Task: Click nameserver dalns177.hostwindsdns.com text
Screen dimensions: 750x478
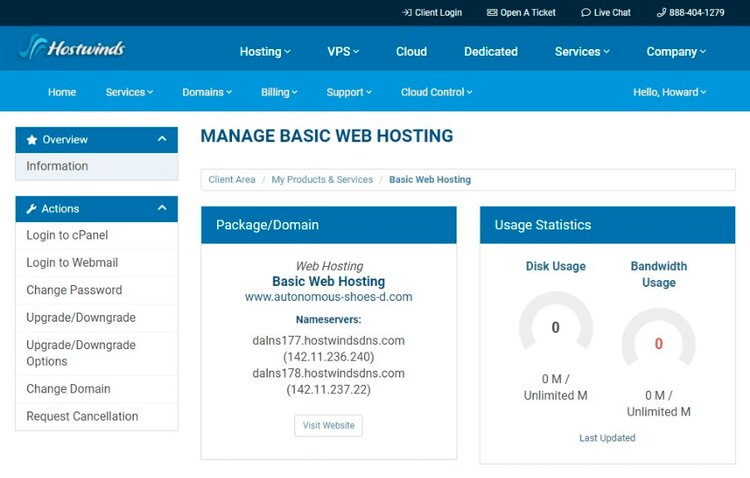Action: pos(329,341)
